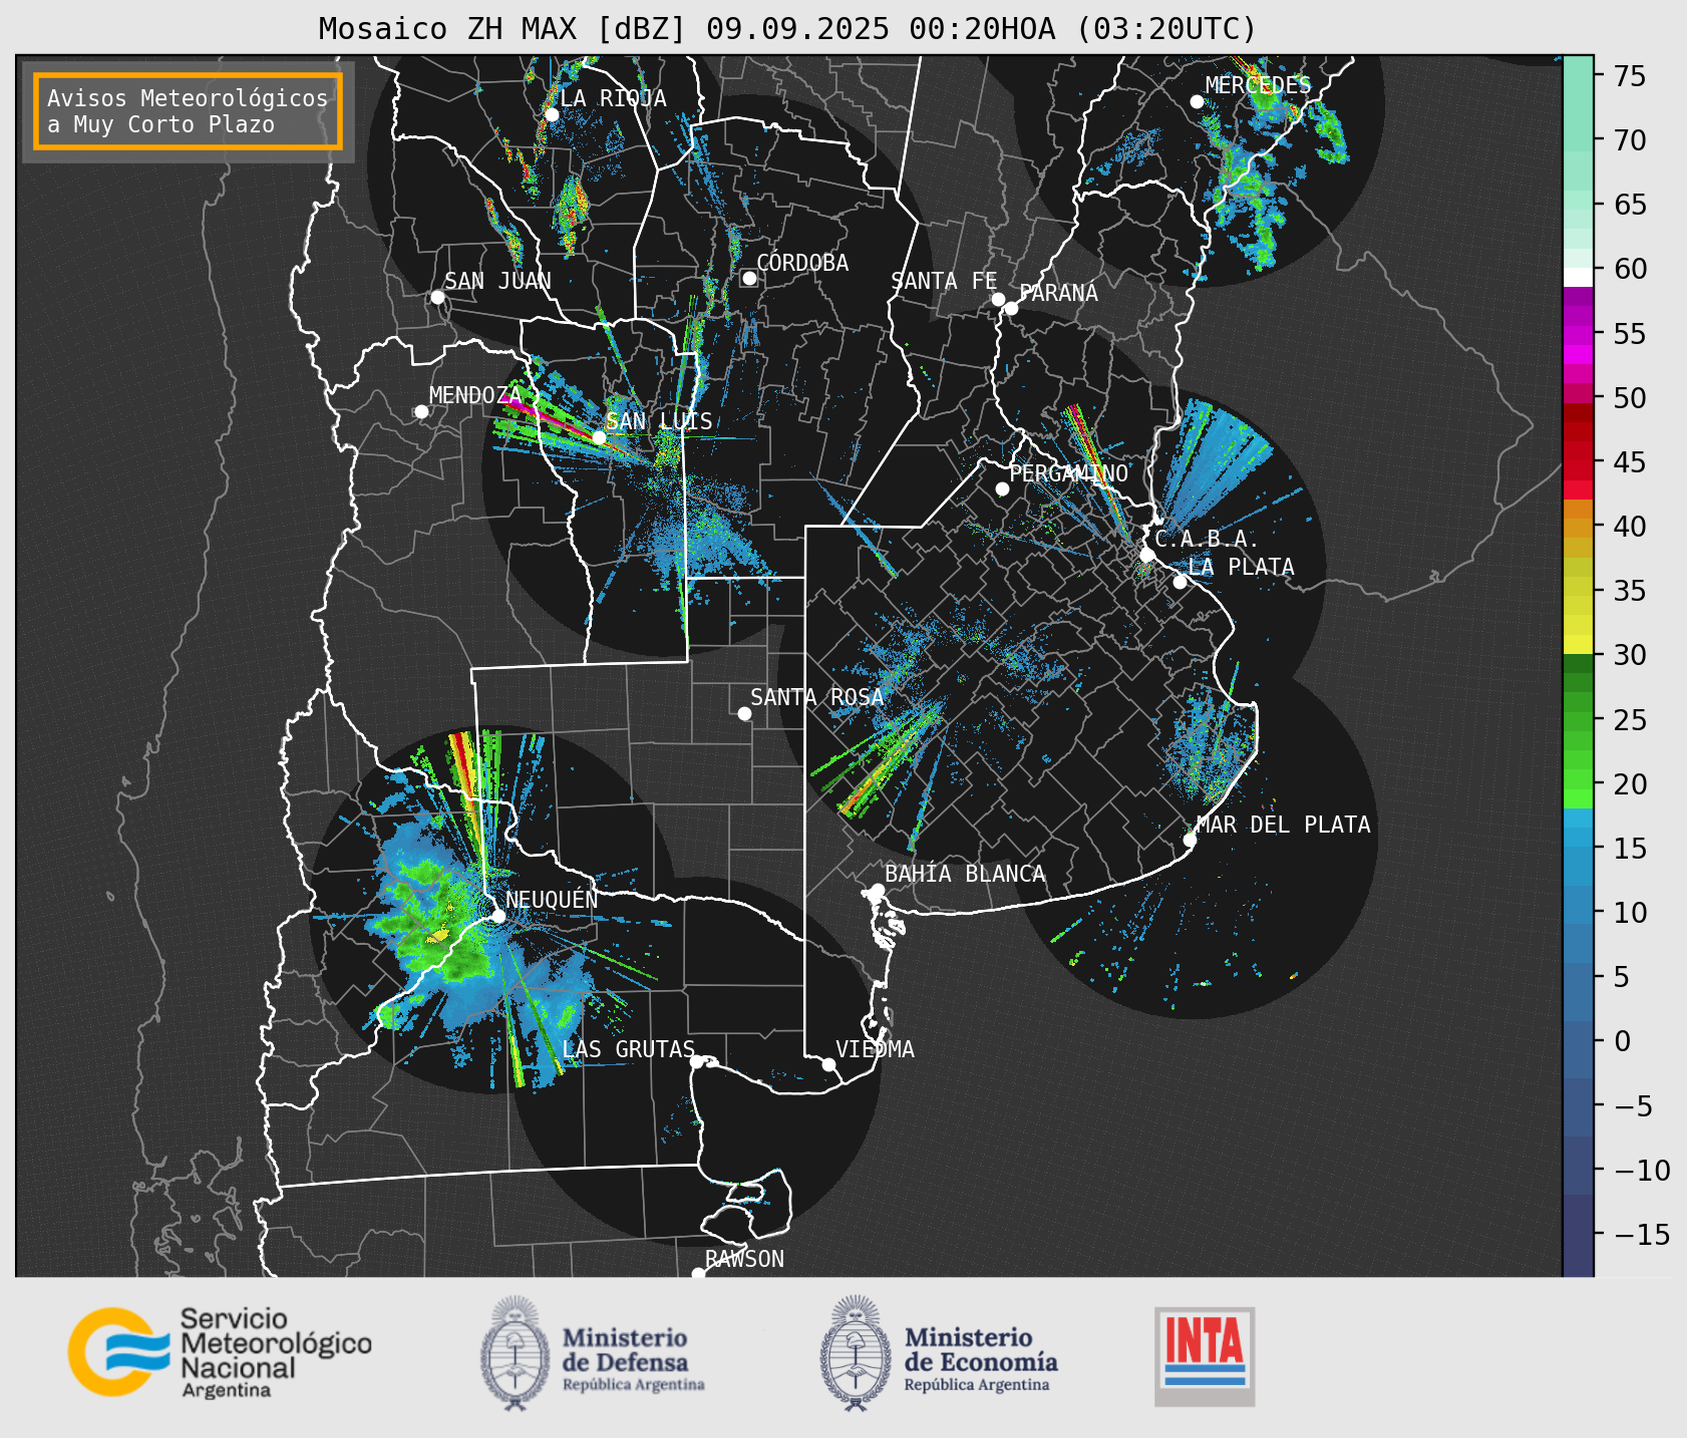Click the SANTA FE city marker dot

998,299
